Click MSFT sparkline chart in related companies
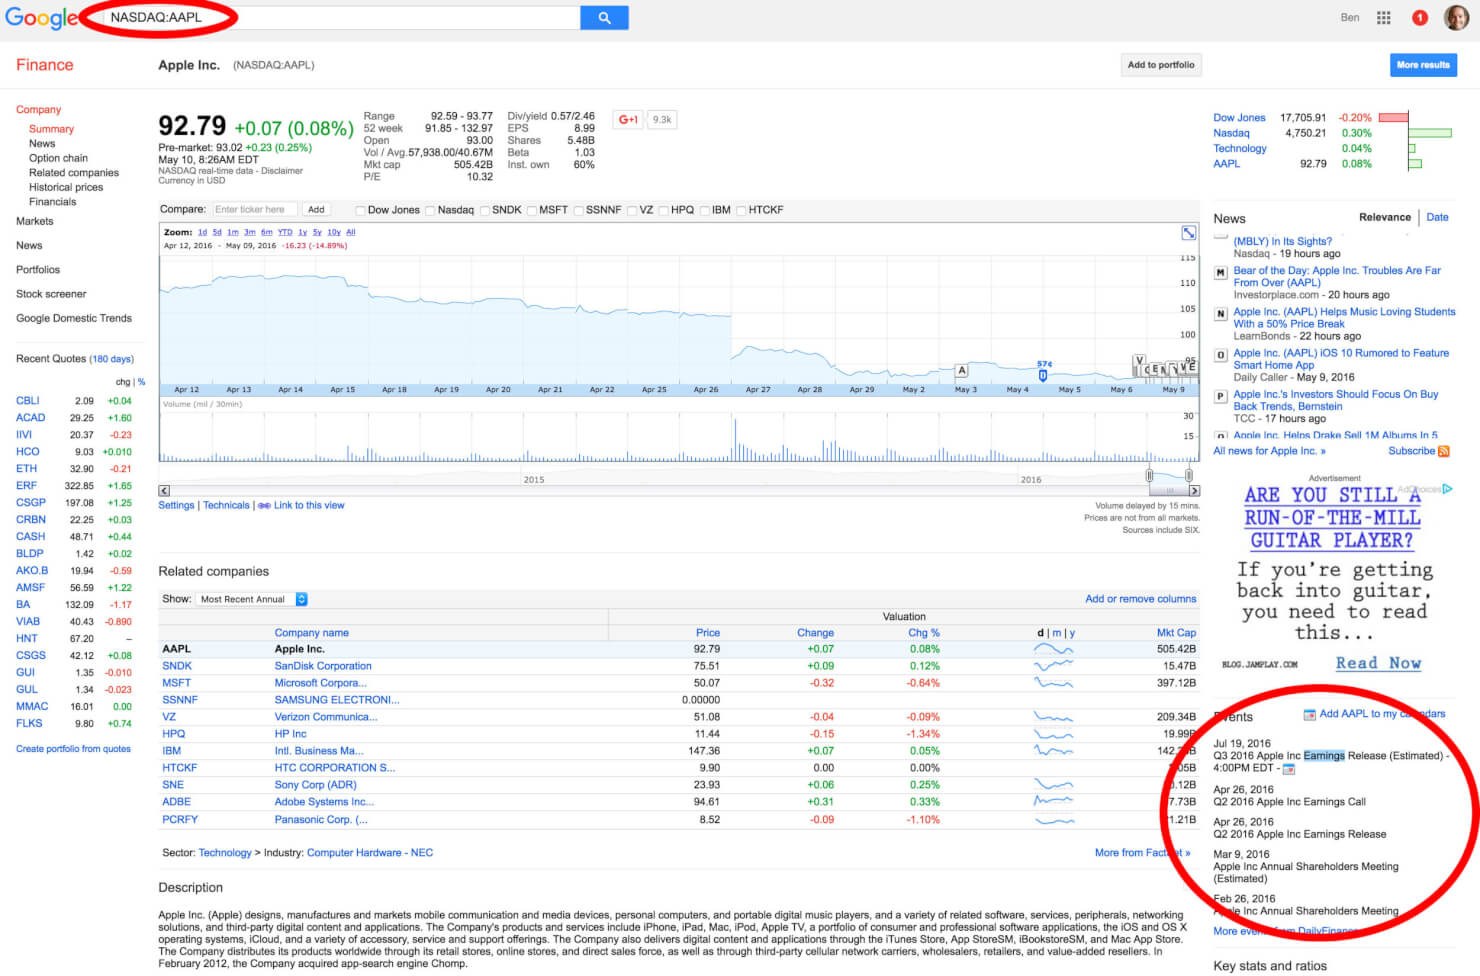1480x976 pixels. 1053,683
